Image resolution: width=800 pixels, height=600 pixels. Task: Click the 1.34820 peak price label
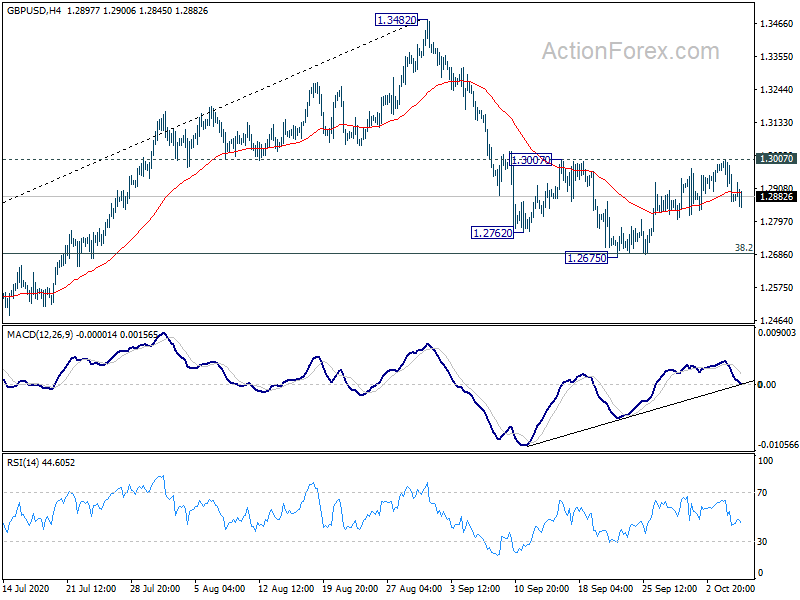click(x=396, y=20)
